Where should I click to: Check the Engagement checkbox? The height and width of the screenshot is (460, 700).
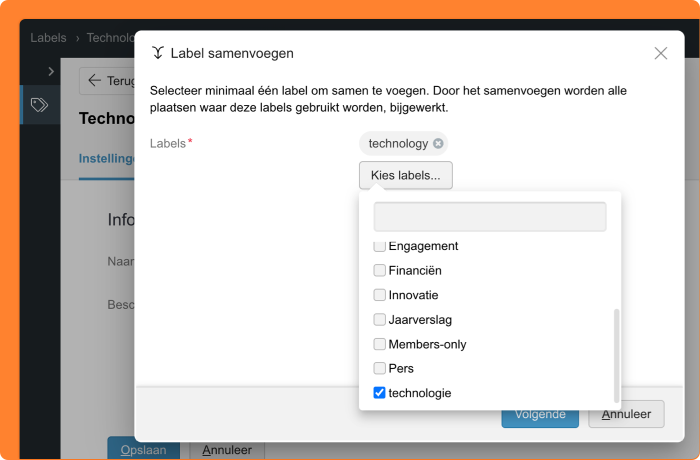pyautogui.click(x=379, y=246)
